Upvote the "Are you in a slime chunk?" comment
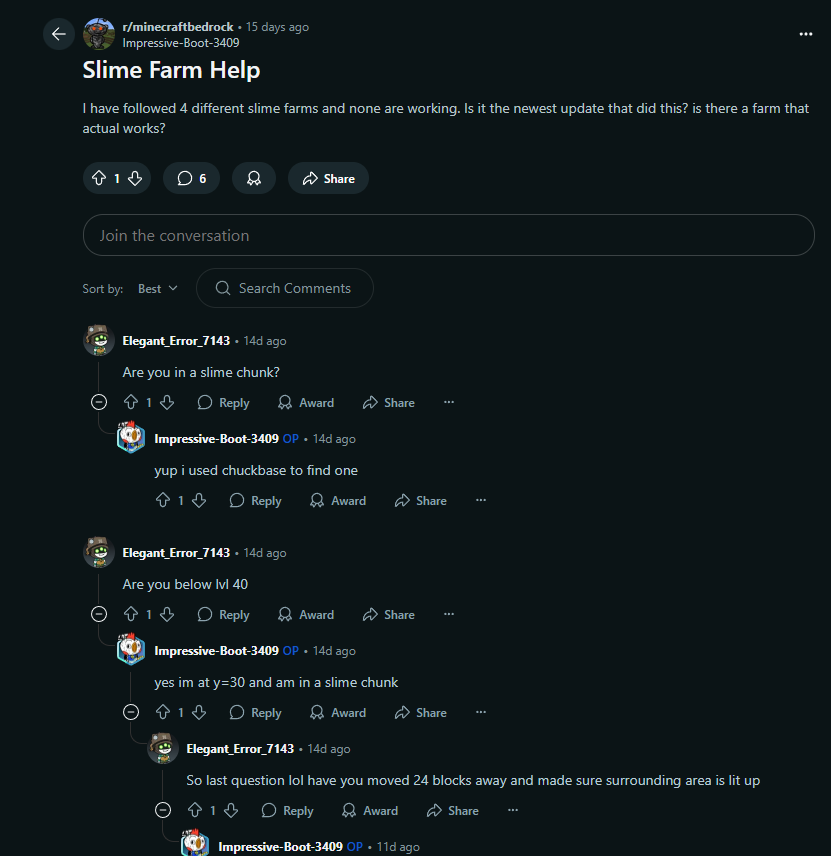The image size is (831, 856). 130,402
